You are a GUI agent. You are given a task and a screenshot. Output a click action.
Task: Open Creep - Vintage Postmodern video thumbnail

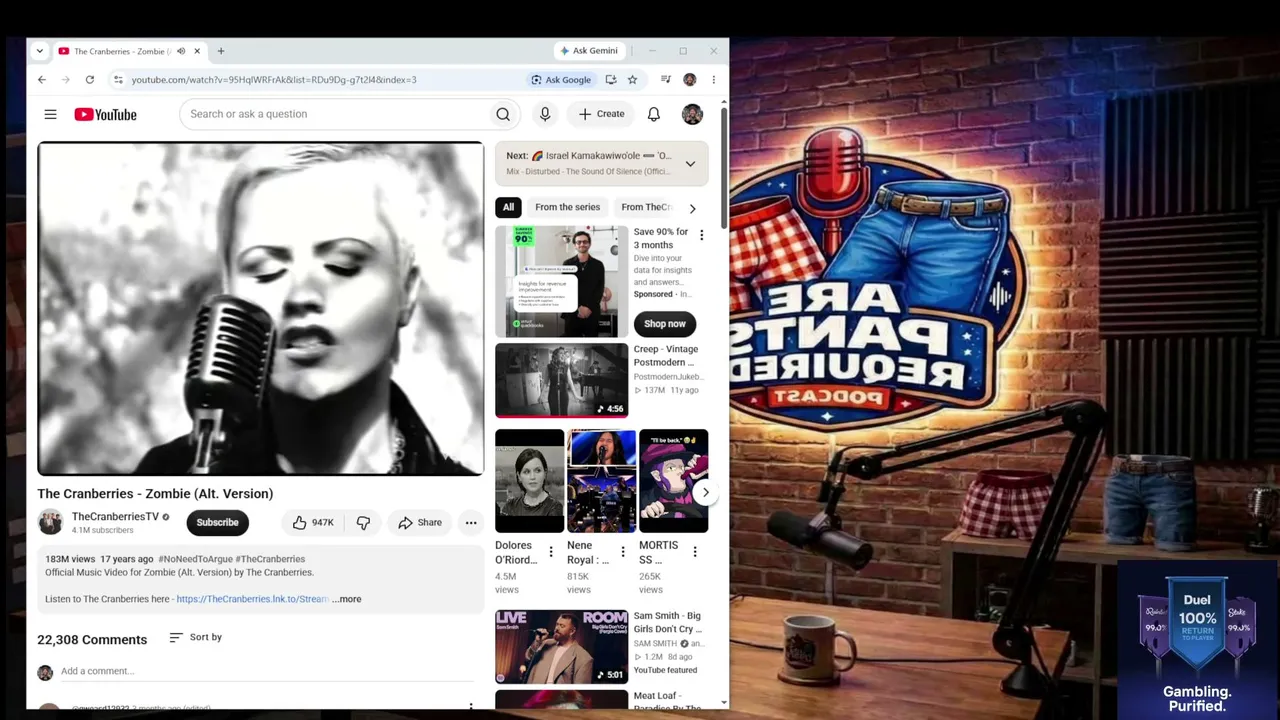[x=561, y=380]
